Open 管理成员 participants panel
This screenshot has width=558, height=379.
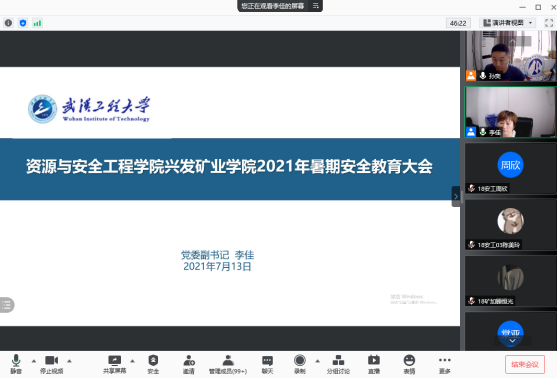click(228, 364)
